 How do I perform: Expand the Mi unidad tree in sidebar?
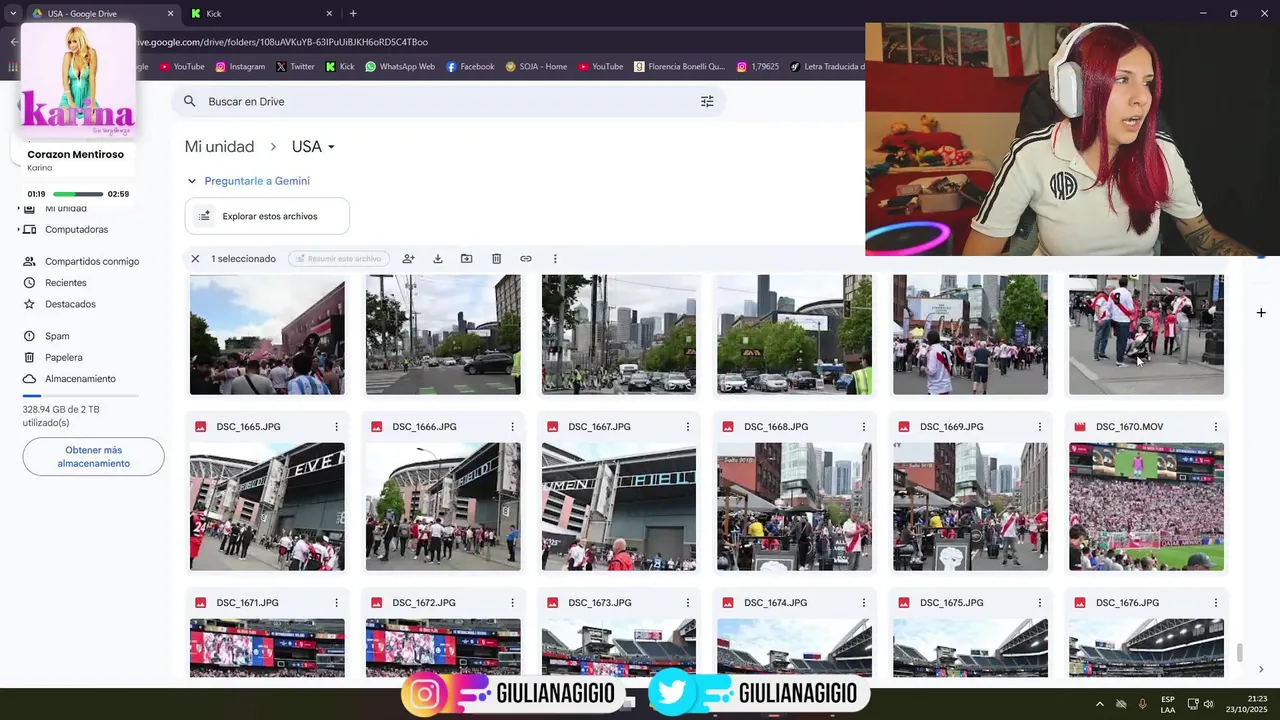click(18, 208)
